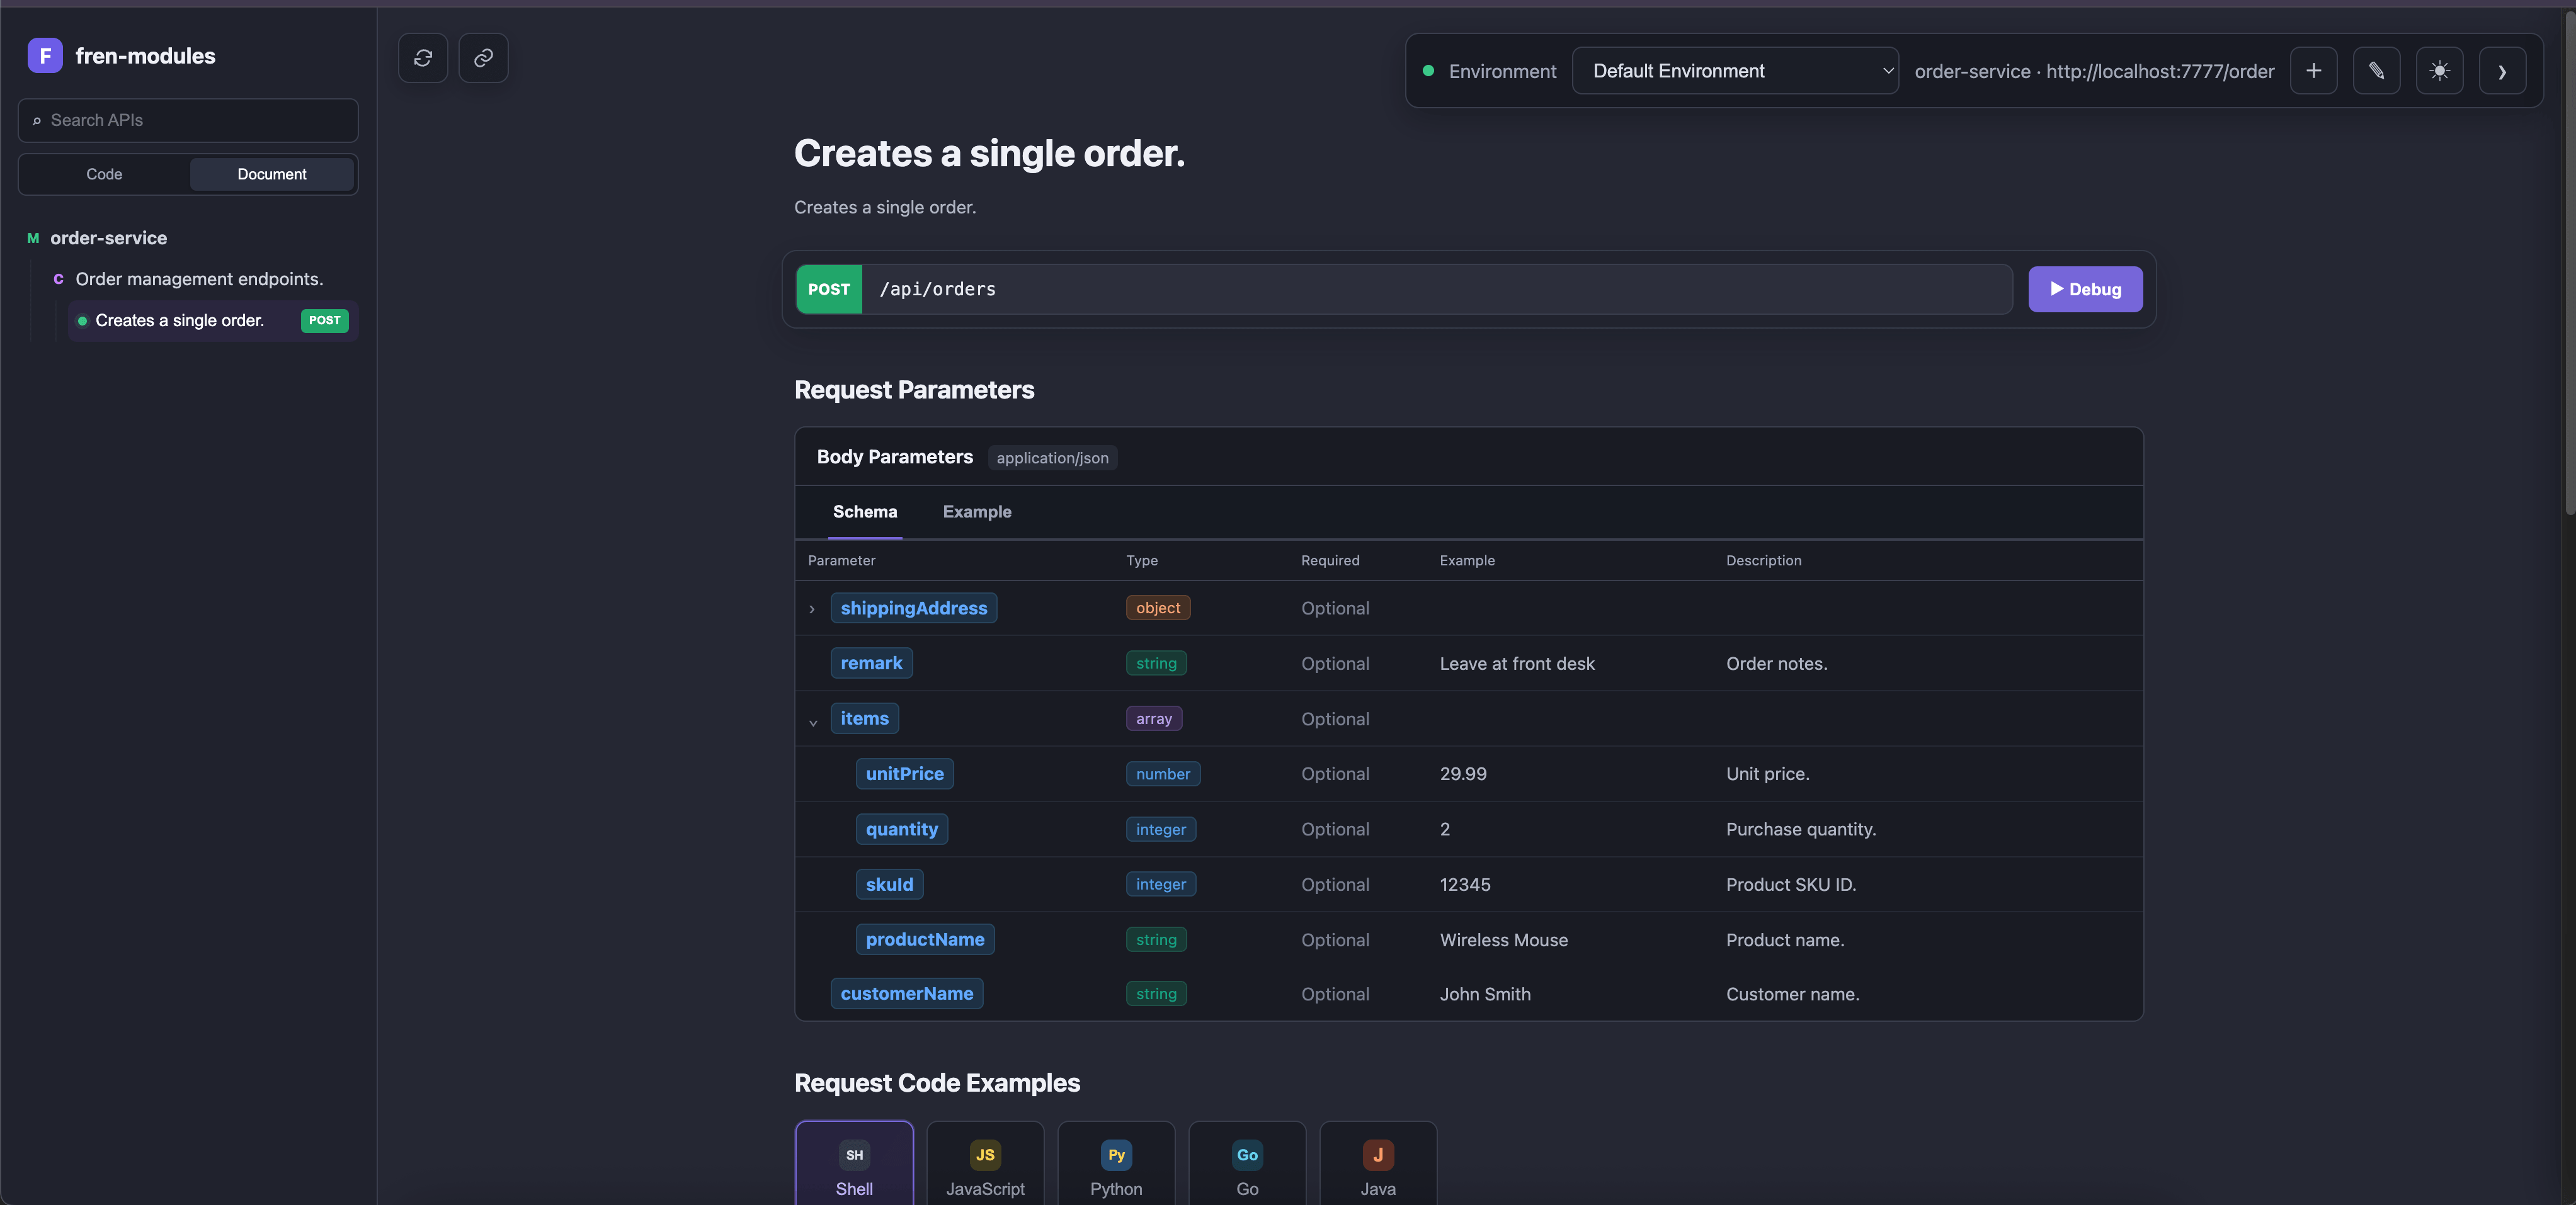Image resolution: width=2576 pixels, height=1205 pixels.
Task: Click the array type badge
Action: tap(1154, 718)
